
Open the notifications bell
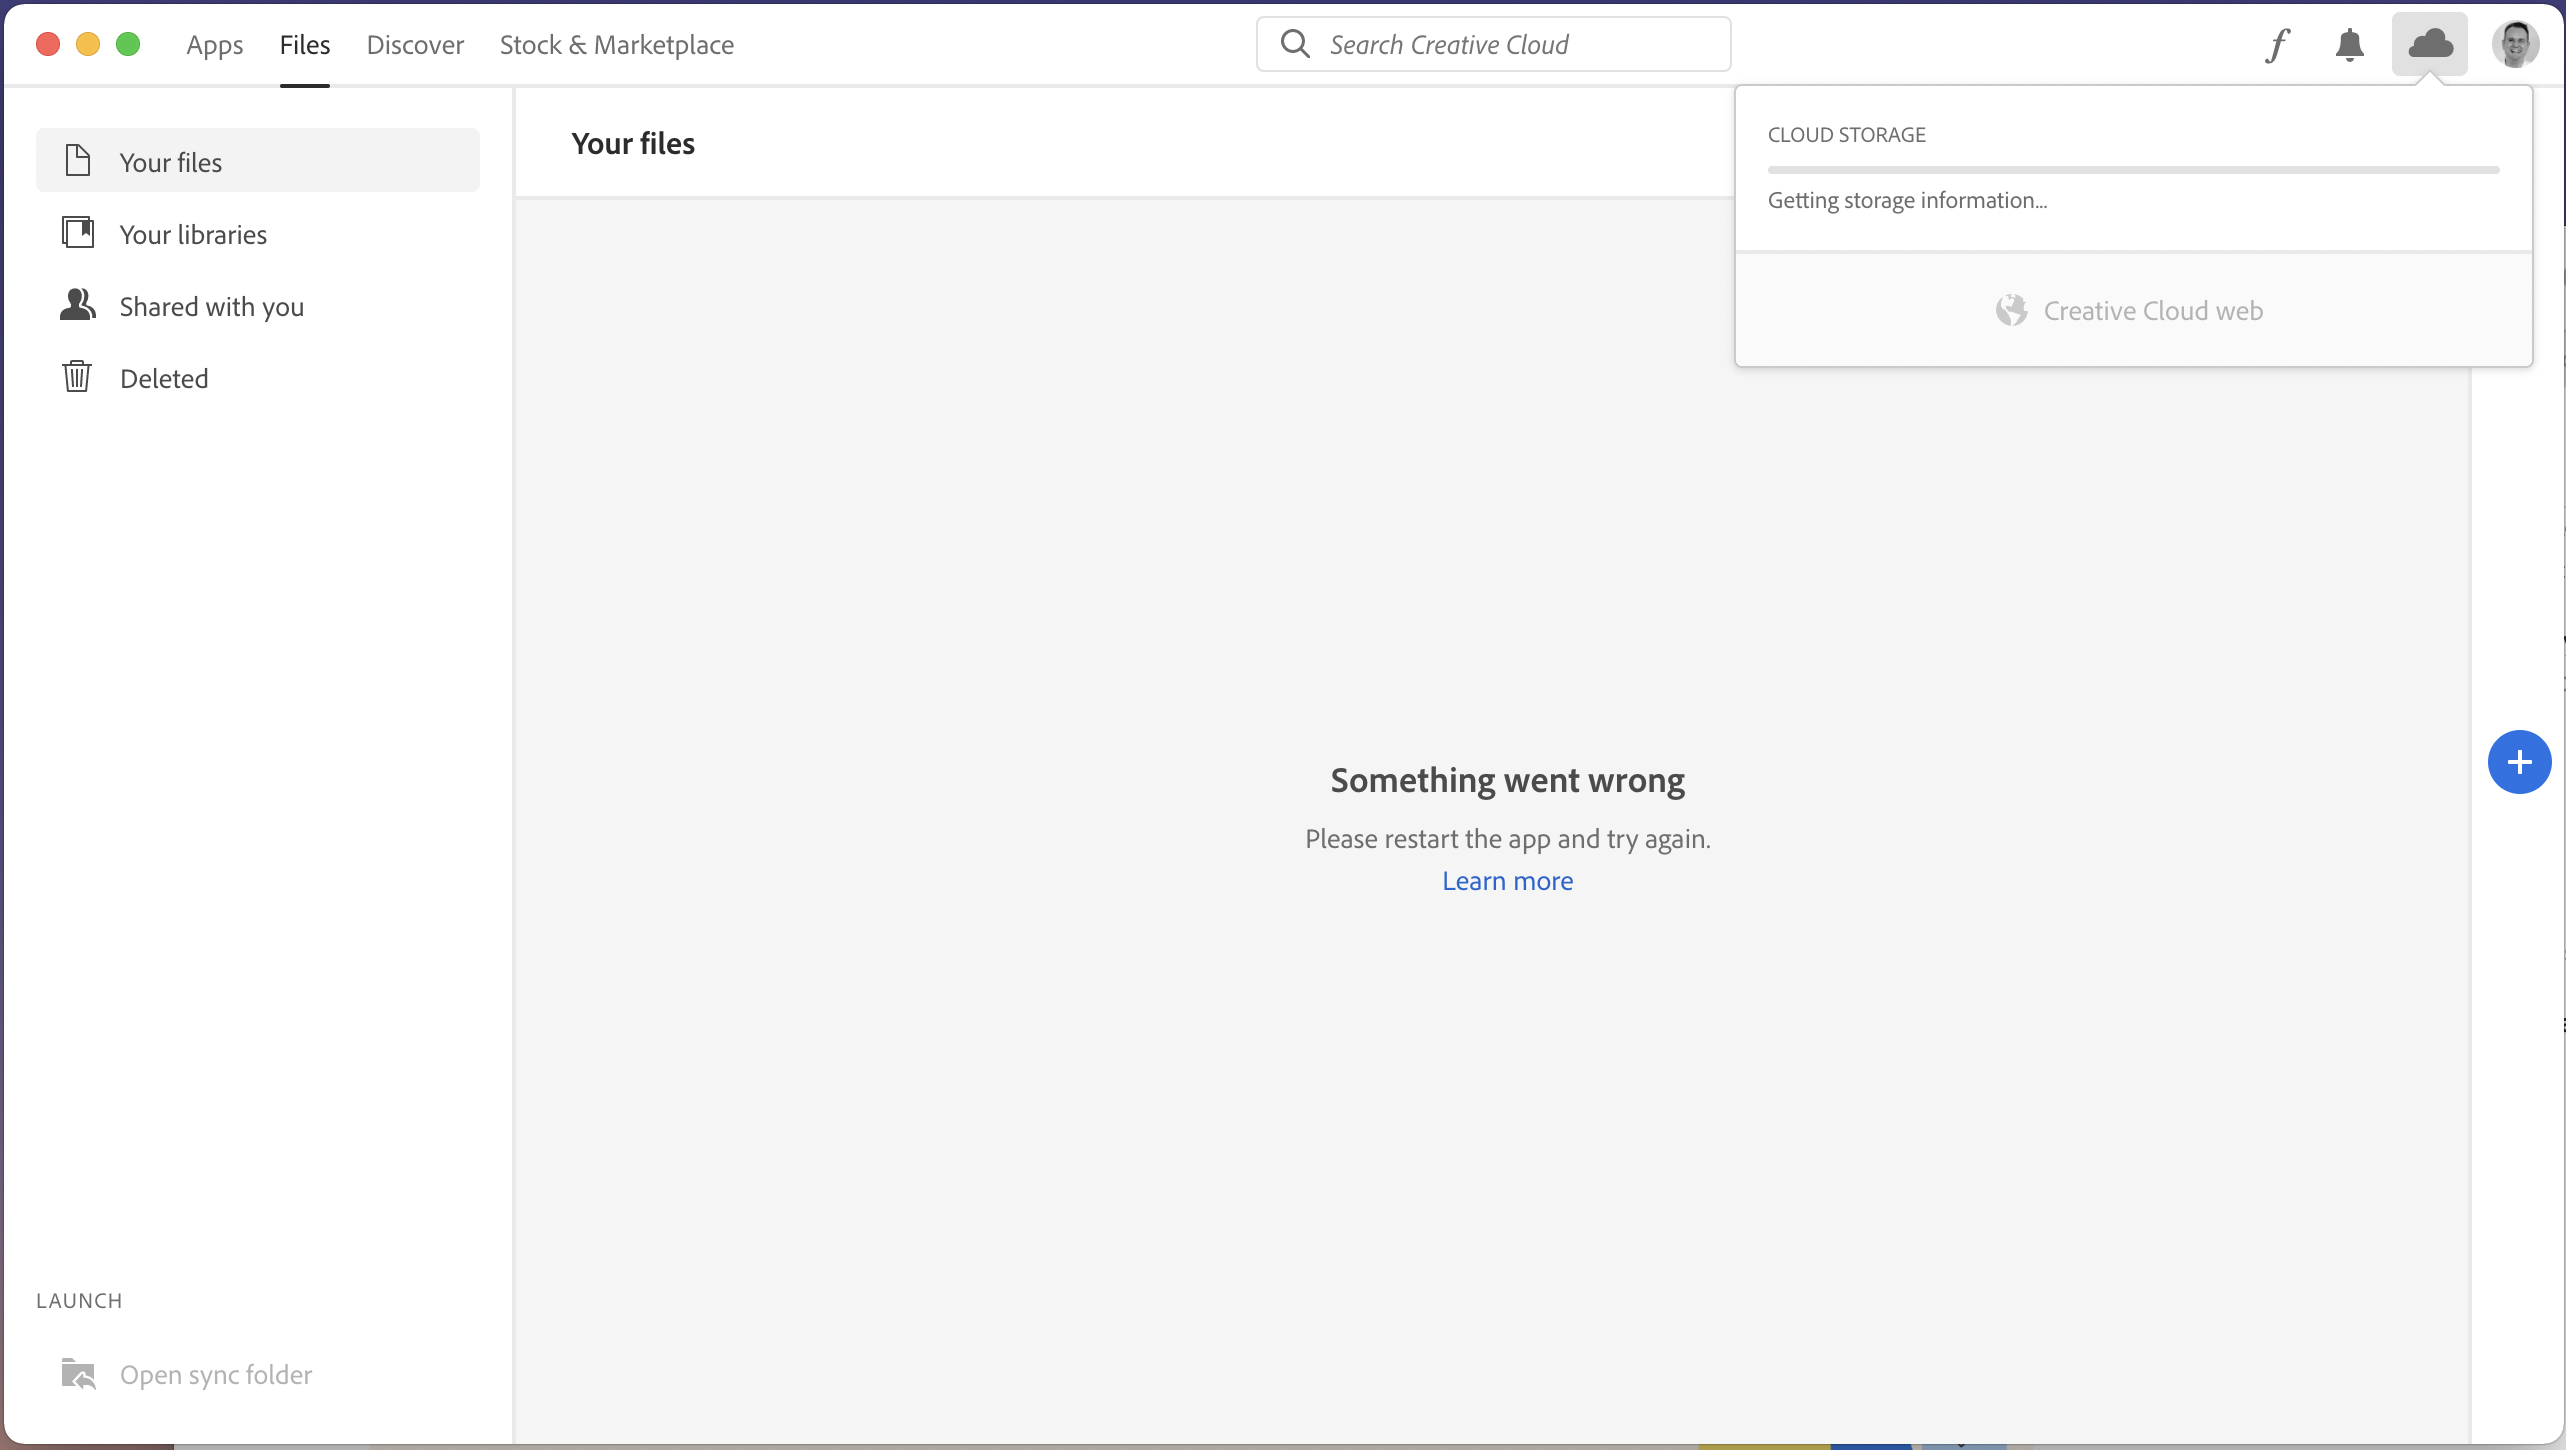2349,45
